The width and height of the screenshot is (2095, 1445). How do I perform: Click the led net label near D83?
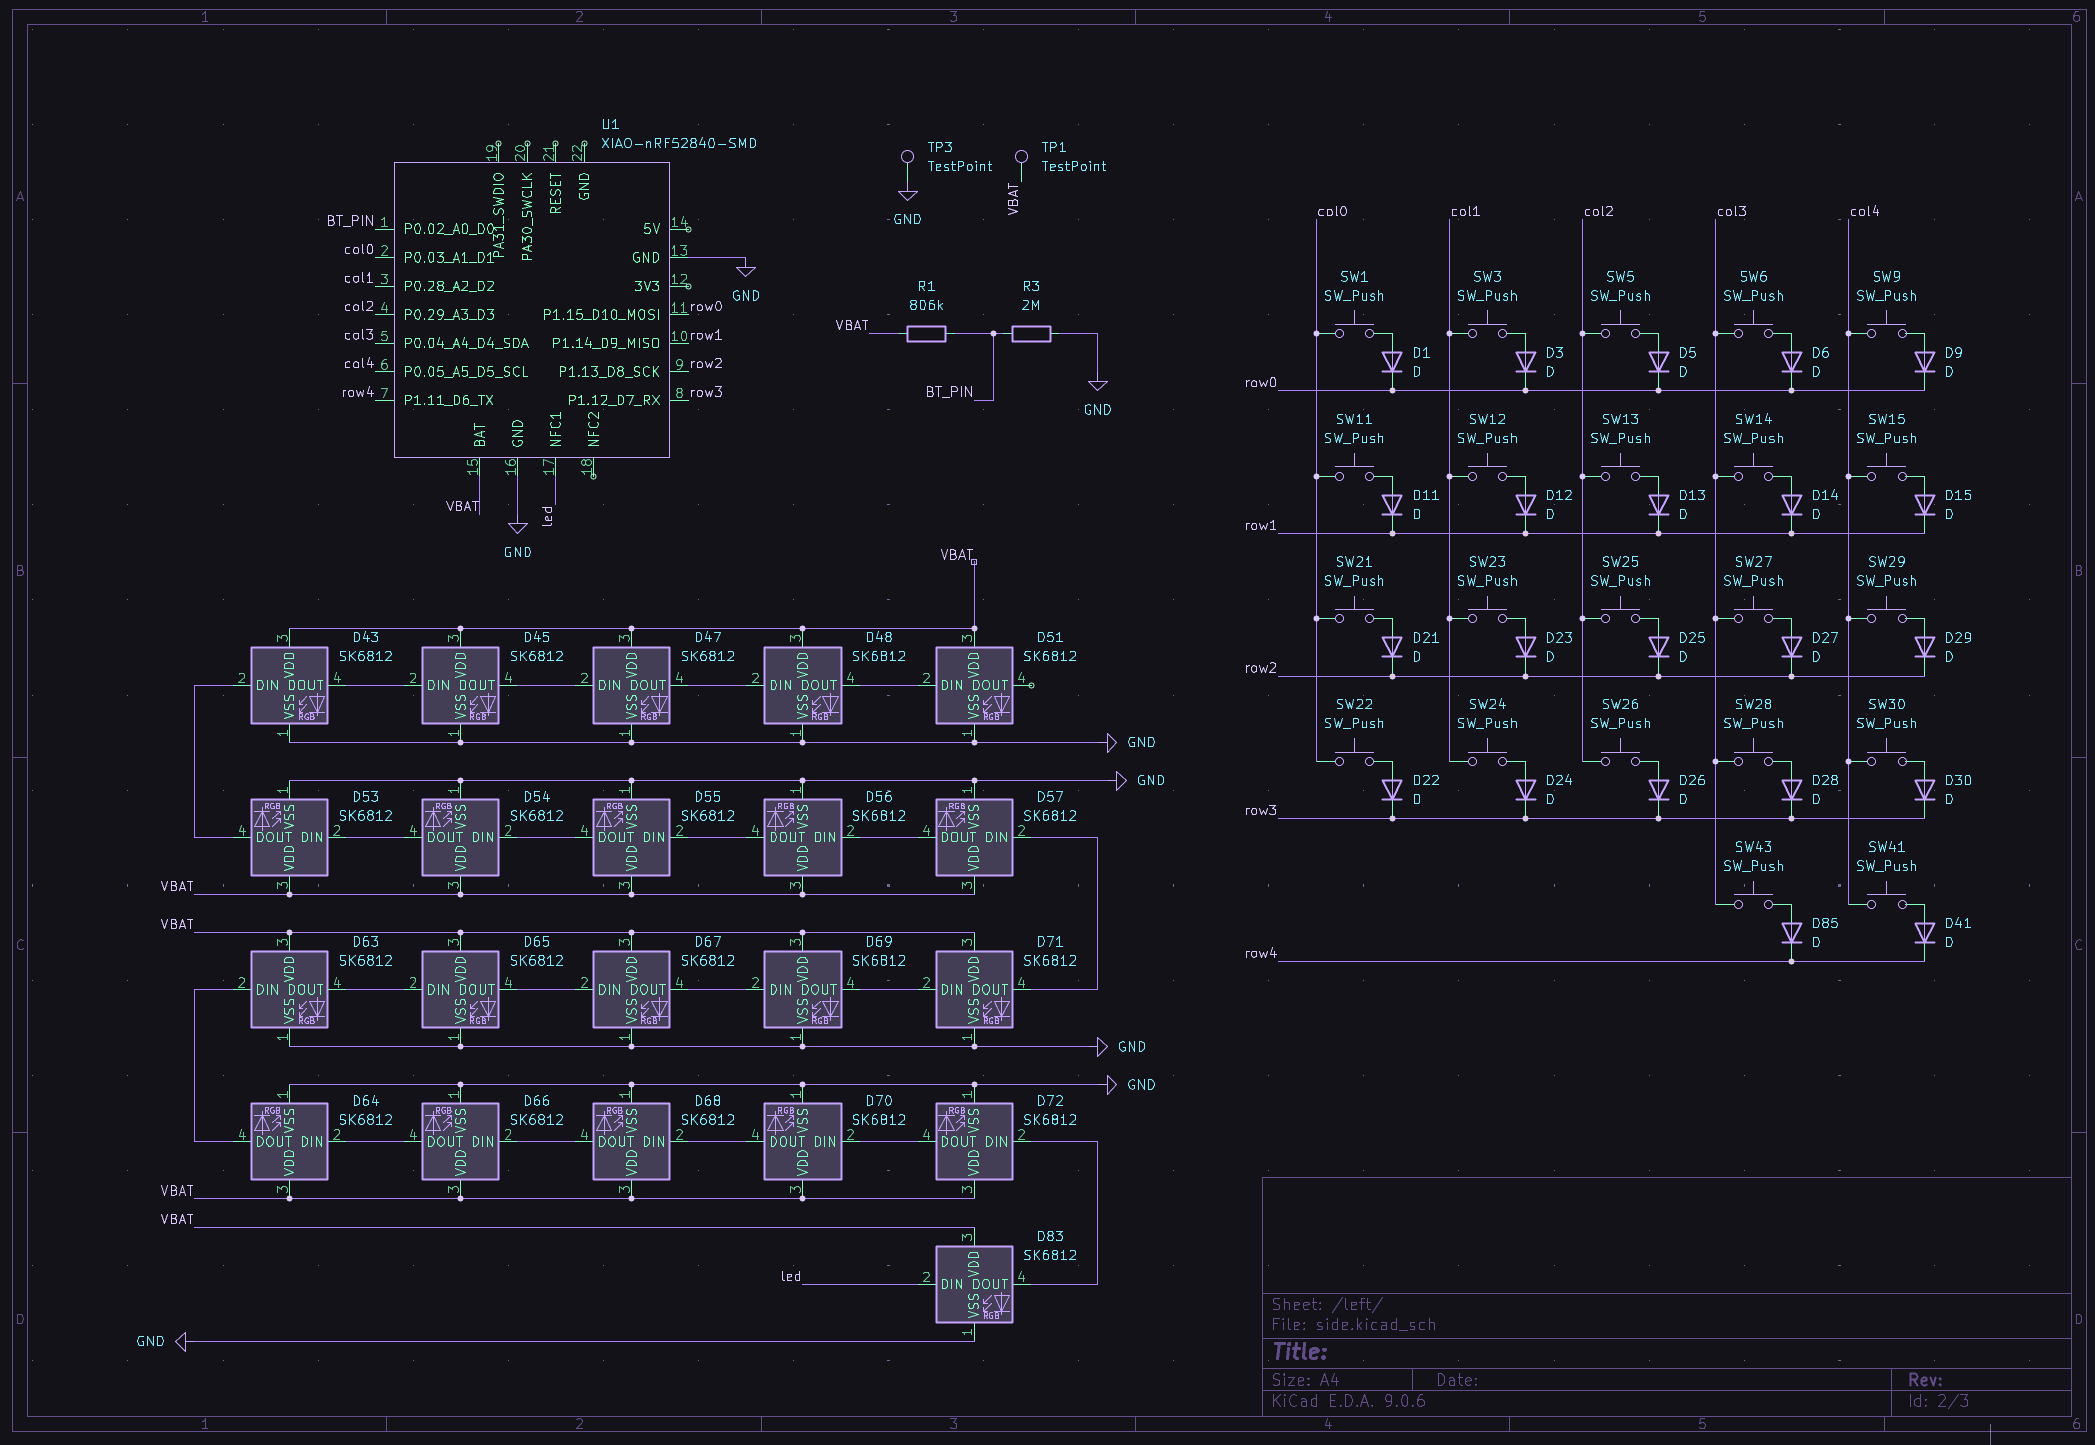point(790,1277)
